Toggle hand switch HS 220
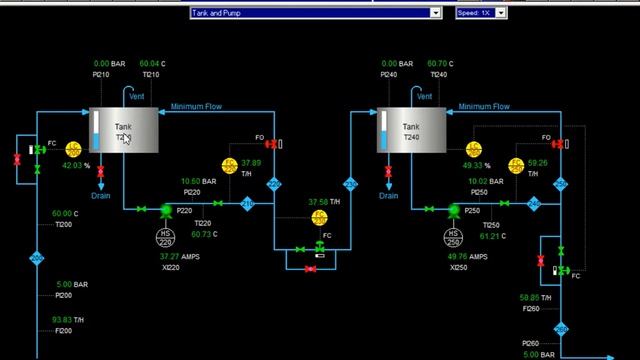This screenshot has width=640, height=360. [x=166, y=238]
